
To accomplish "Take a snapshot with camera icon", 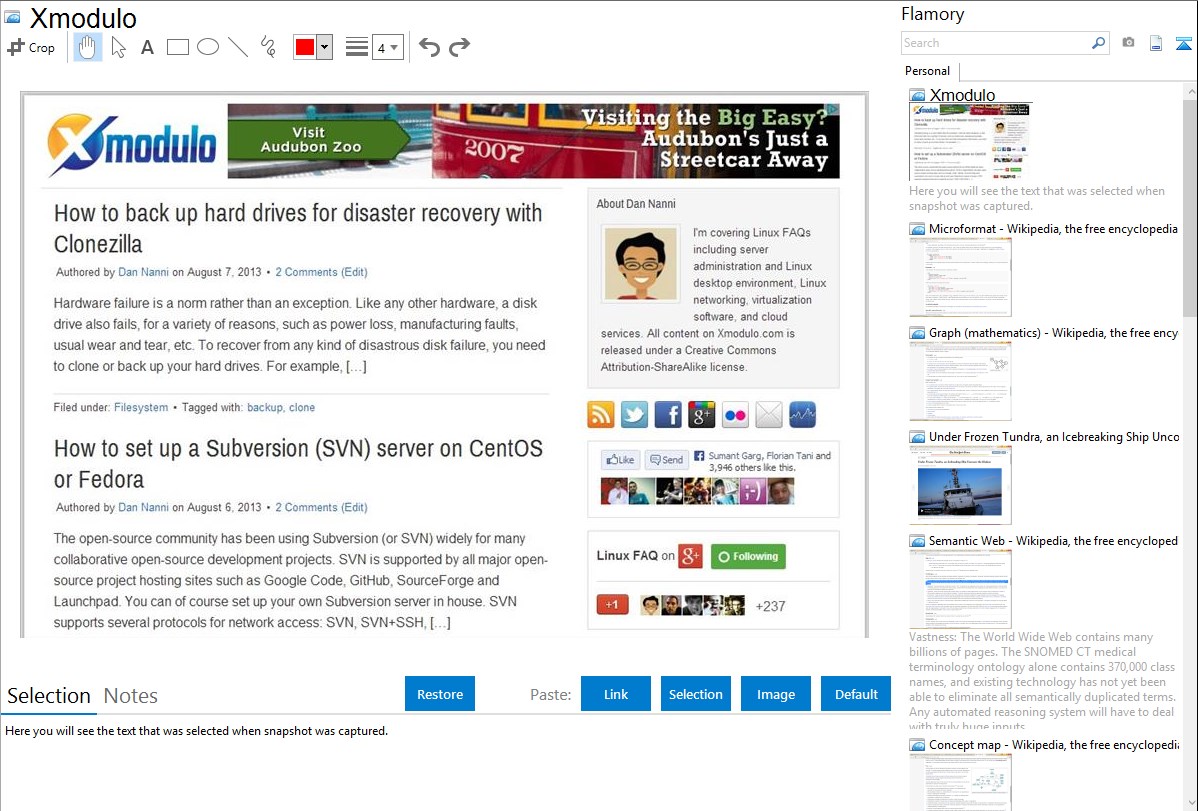I will (1128, 43).
